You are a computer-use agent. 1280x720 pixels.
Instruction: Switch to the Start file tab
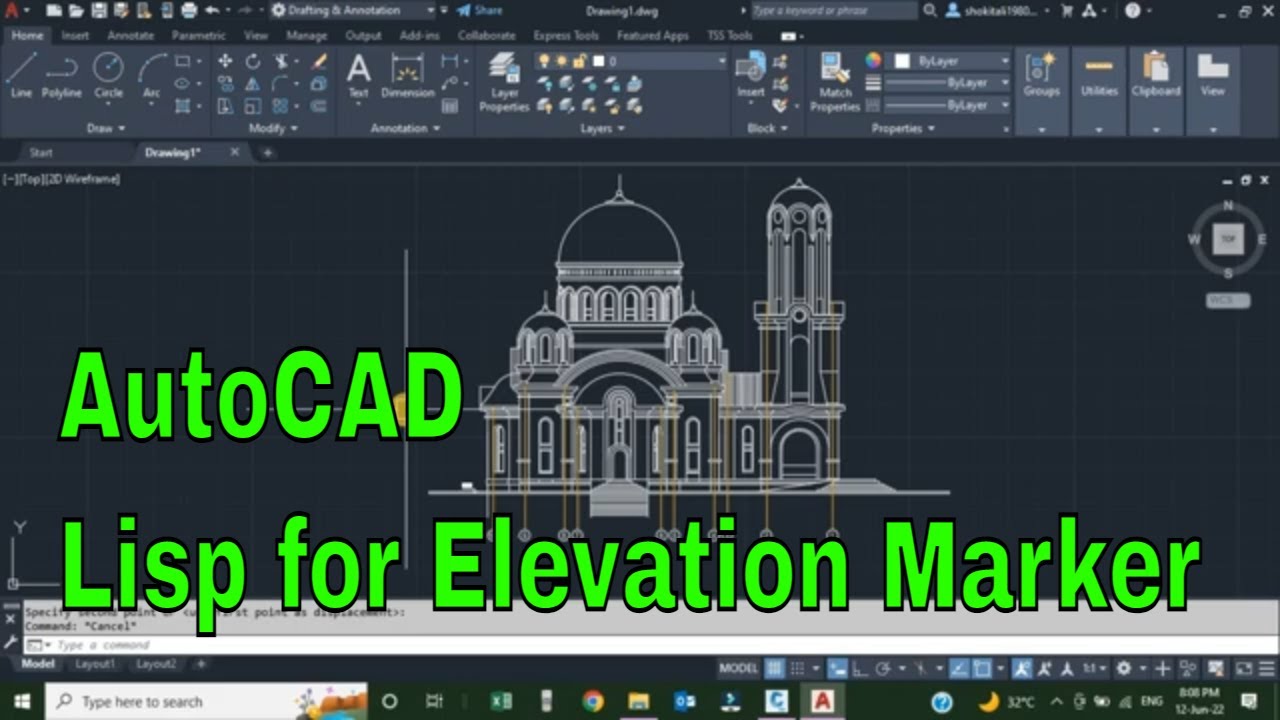(x=41, y=152)
